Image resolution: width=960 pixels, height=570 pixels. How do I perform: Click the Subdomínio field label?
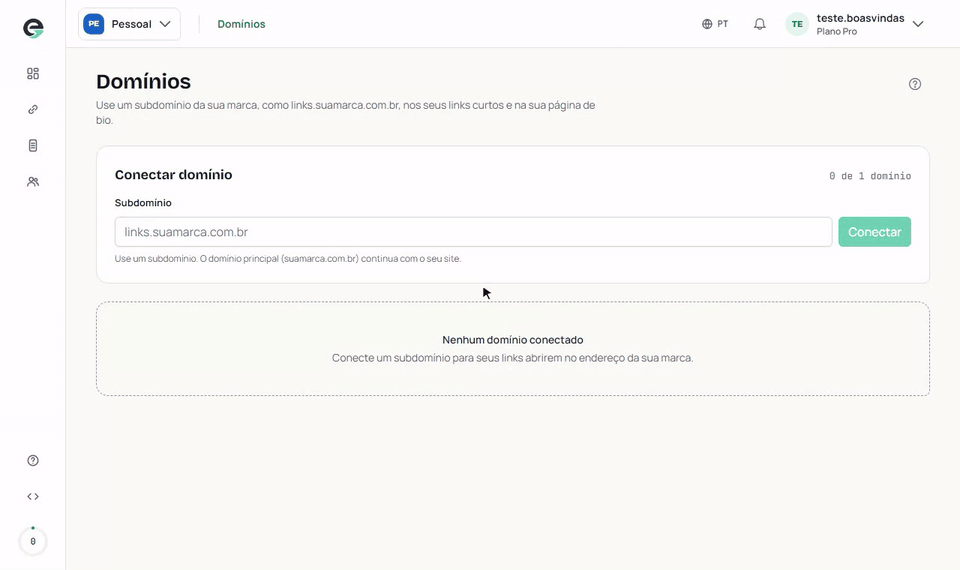coord(143,203)
